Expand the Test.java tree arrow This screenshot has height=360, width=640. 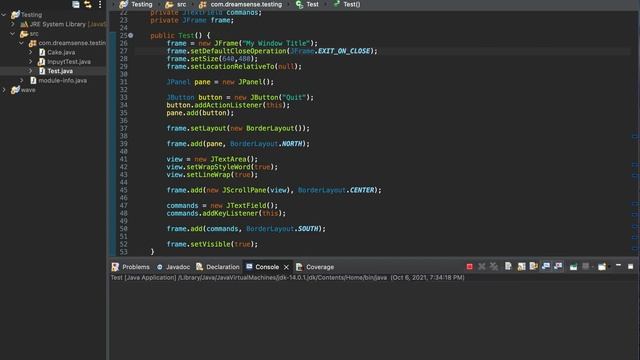pyautogui.click(x=31, y=71)
